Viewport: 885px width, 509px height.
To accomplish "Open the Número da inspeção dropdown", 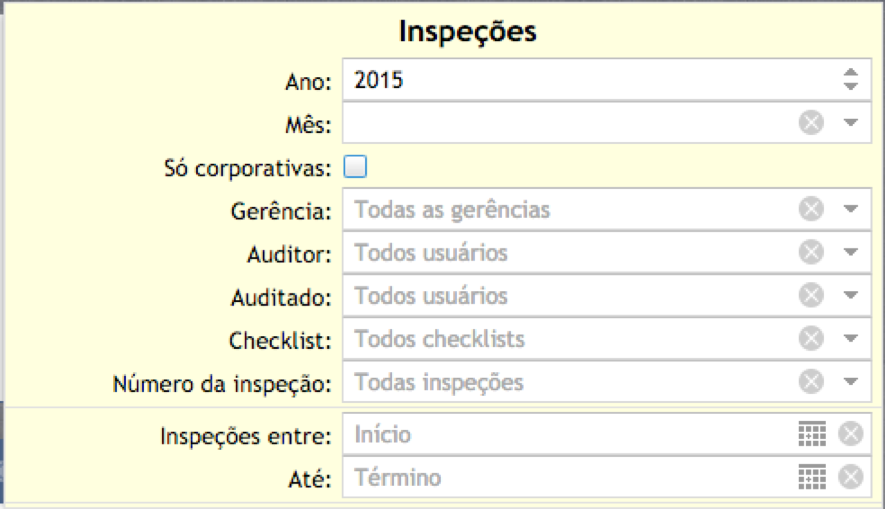I will [x=851, y=381].
